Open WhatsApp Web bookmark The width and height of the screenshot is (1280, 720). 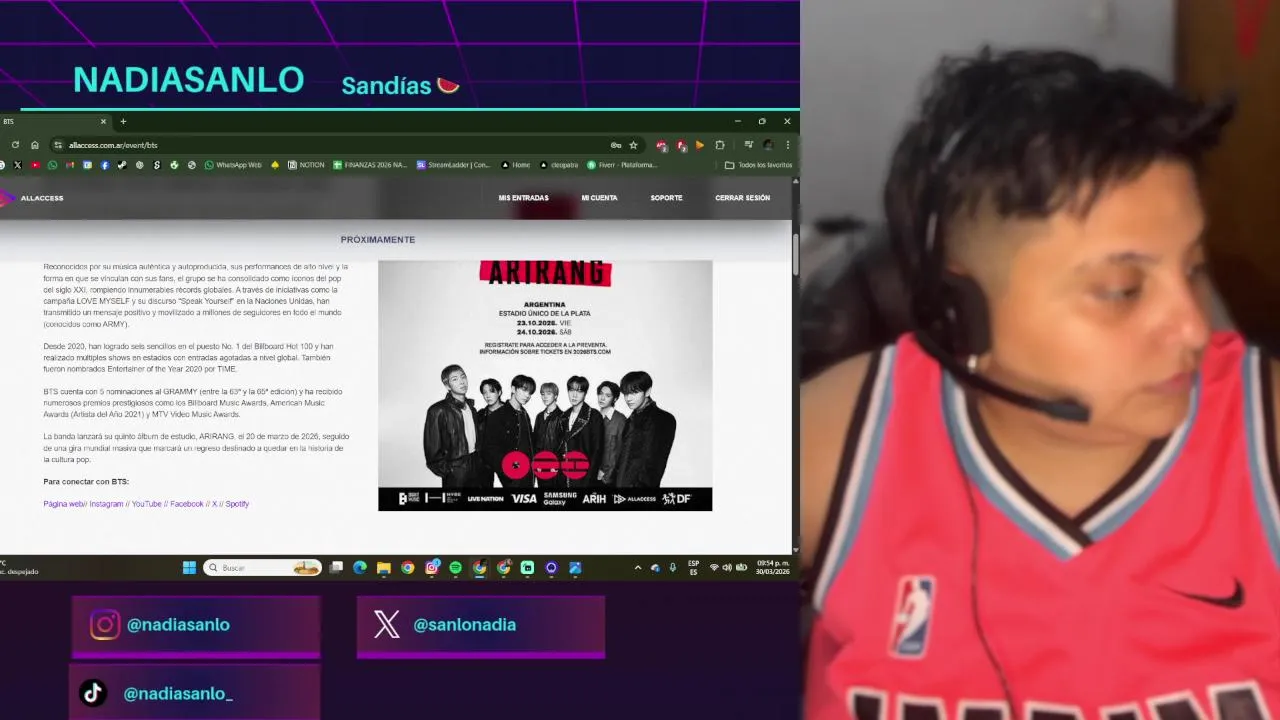click(x=233, y=165)
